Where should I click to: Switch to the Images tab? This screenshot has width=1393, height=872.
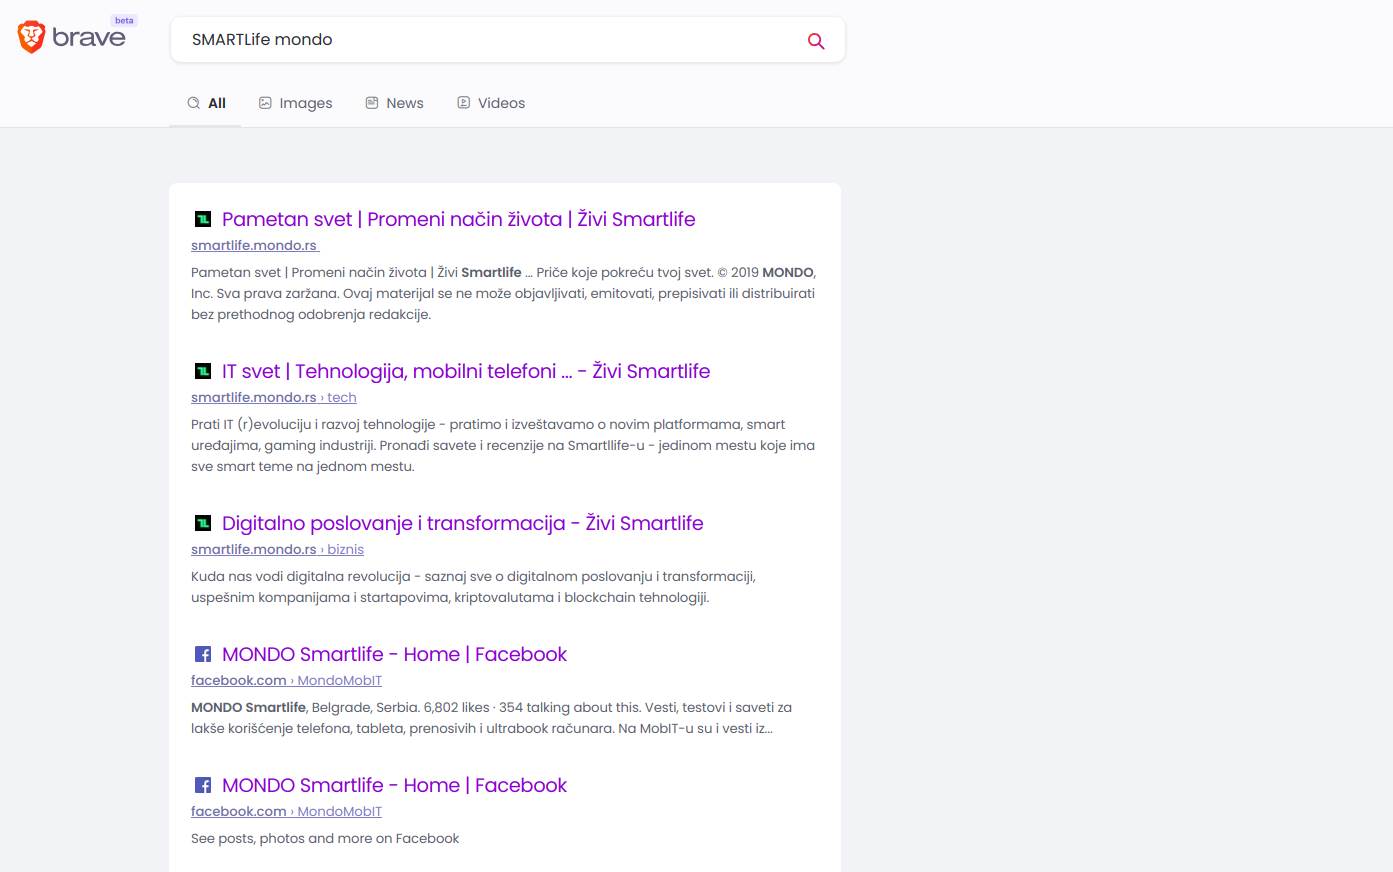pyautogui.click(x=296, y=103)
